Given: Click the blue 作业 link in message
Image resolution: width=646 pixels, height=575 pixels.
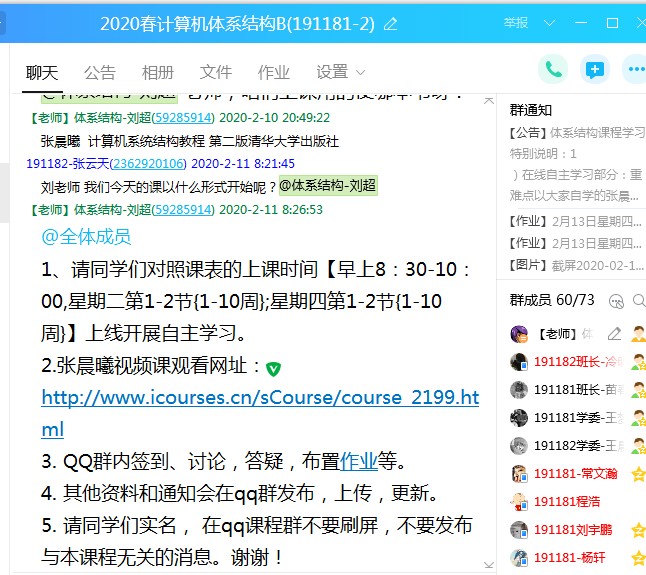Looking at the screenshot, I should (x=358, y=461).
